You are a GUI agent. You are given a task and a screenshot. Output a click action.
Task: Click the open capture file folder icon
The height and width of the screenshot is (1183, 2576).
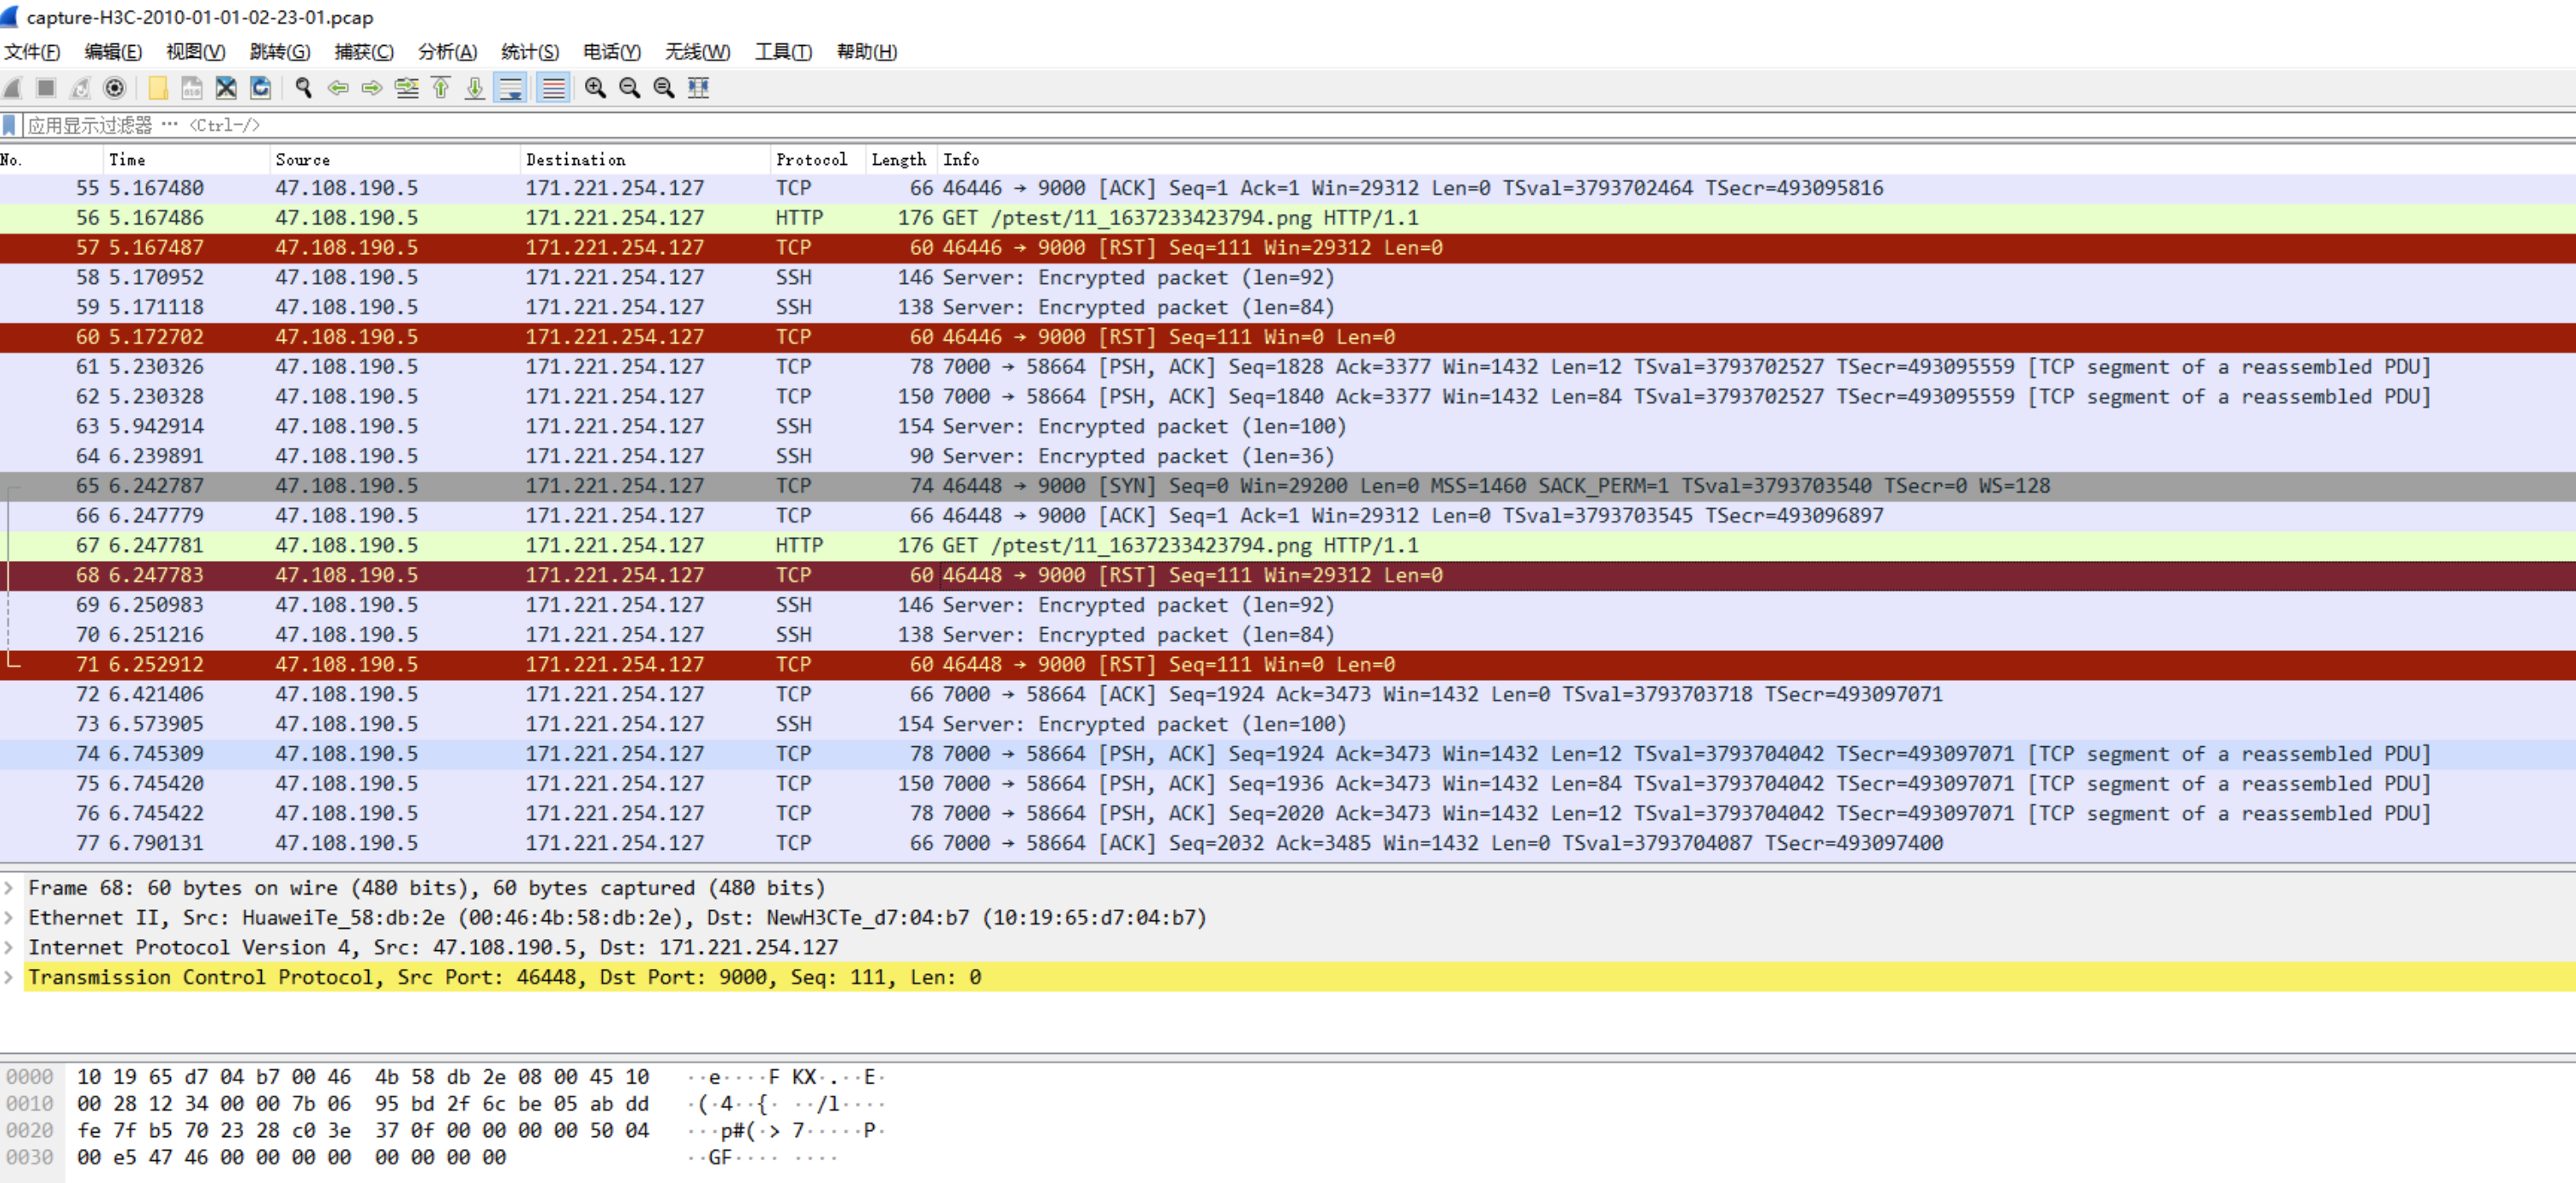tap(158, 88)
